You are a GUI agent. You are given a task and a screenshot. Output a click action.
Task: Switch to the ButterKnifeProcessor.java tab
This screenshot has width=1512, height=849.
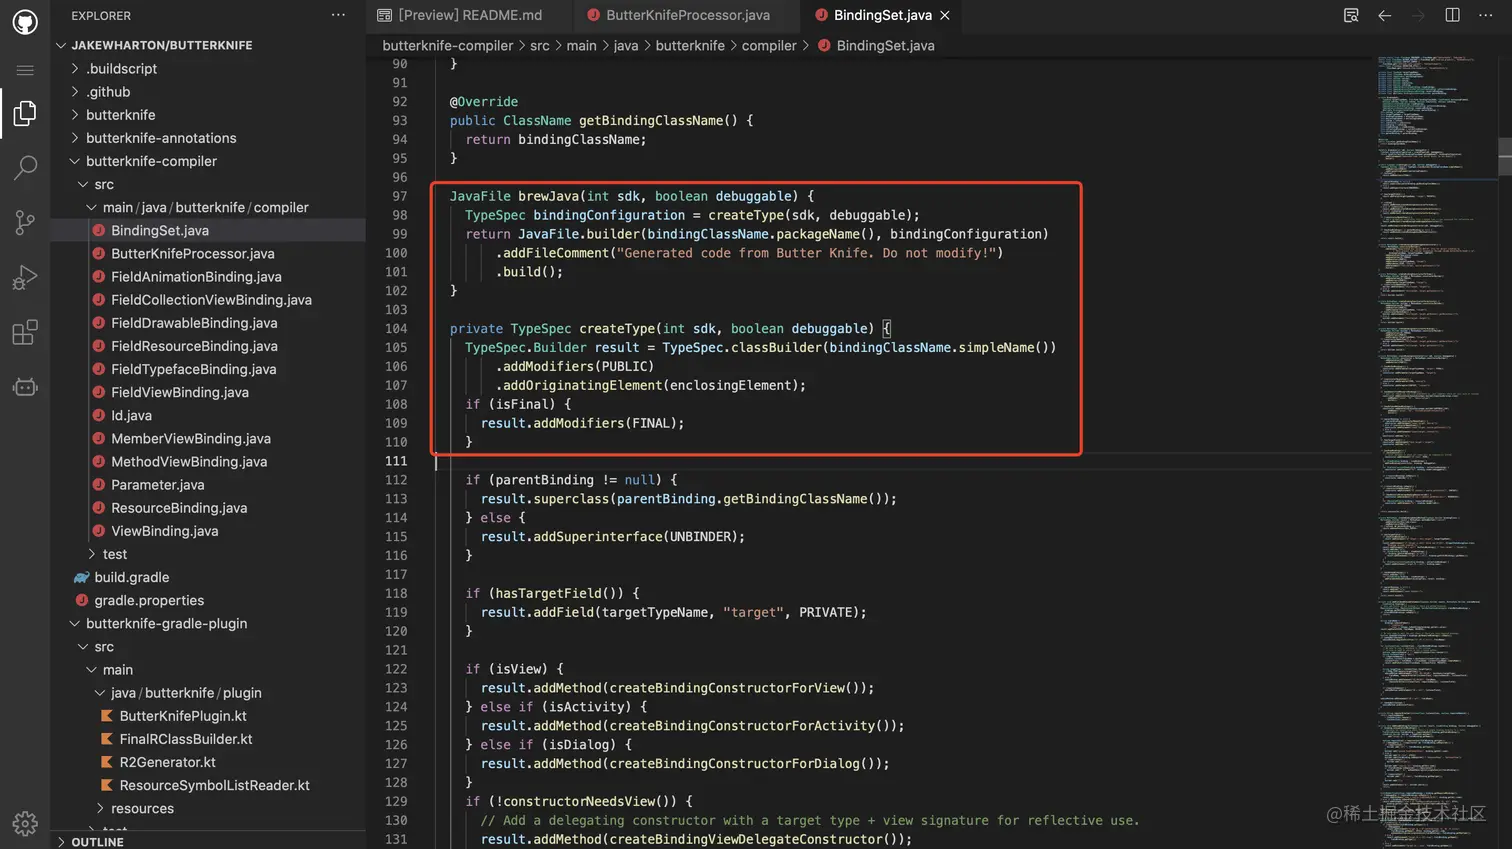[687, 15]
